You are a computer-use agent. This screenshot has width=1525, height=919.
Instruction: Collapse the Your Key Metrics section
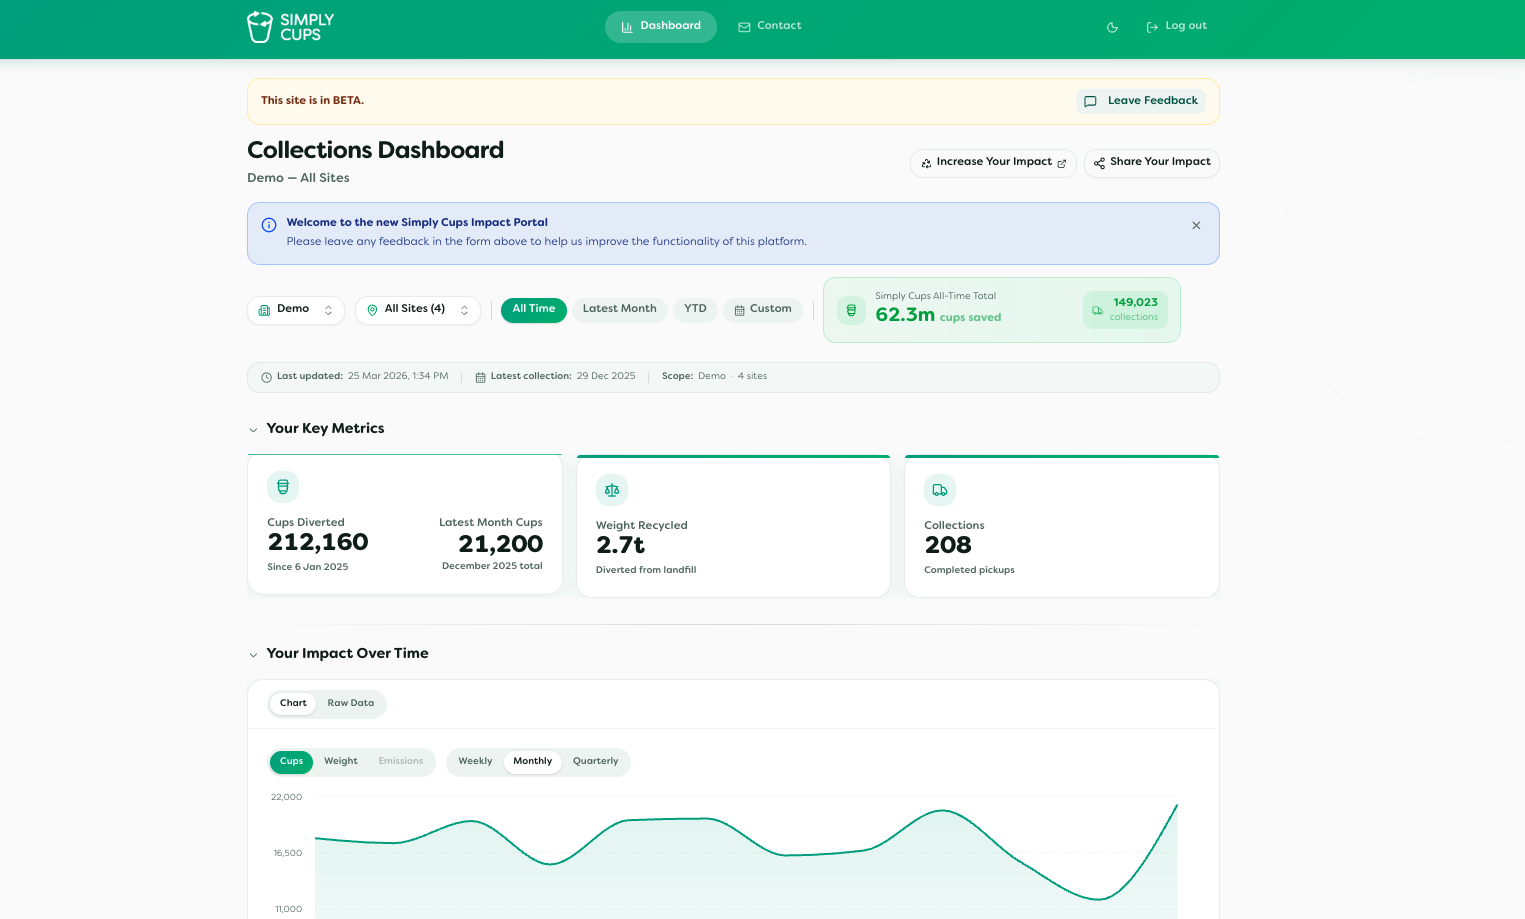pyautogui.click(x=253, y=430)
